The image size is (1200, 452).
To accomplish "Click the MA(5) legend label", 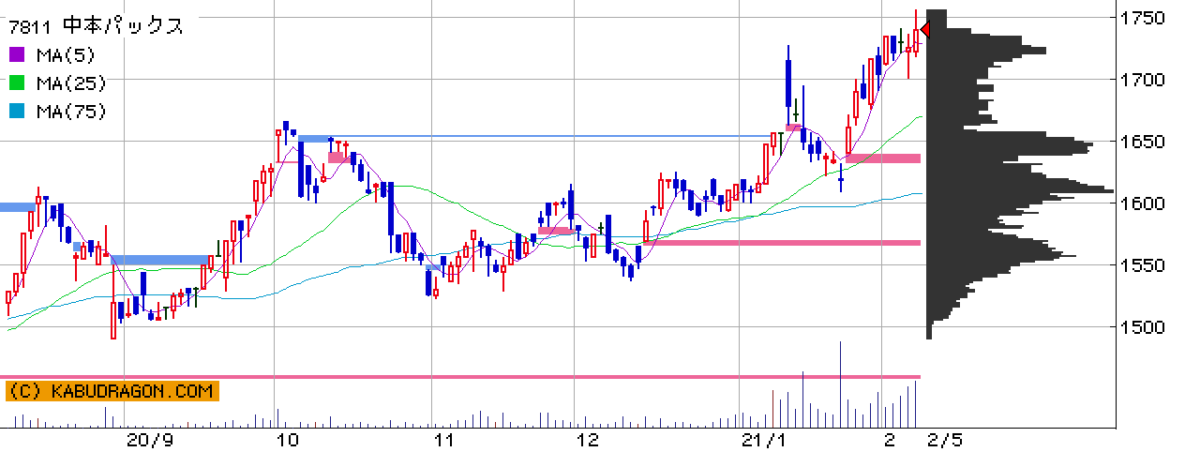I will pyautogui.click(x=65, y=54).
